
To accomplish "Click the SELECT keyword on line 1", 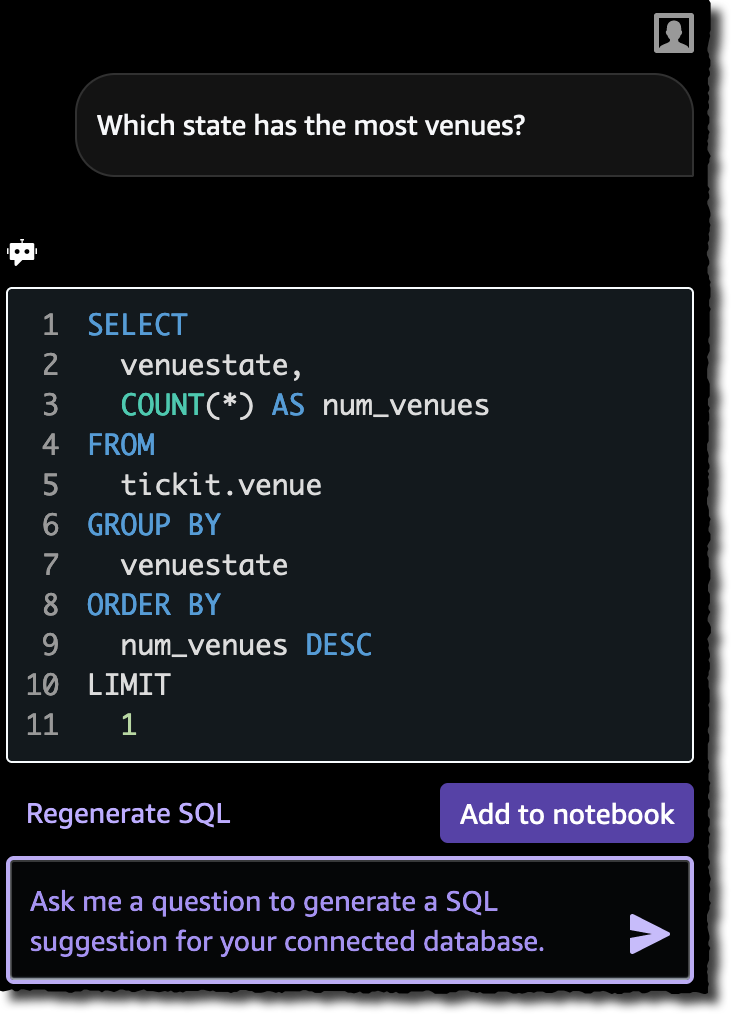I will pyautogui.click(x=137, y=324).
